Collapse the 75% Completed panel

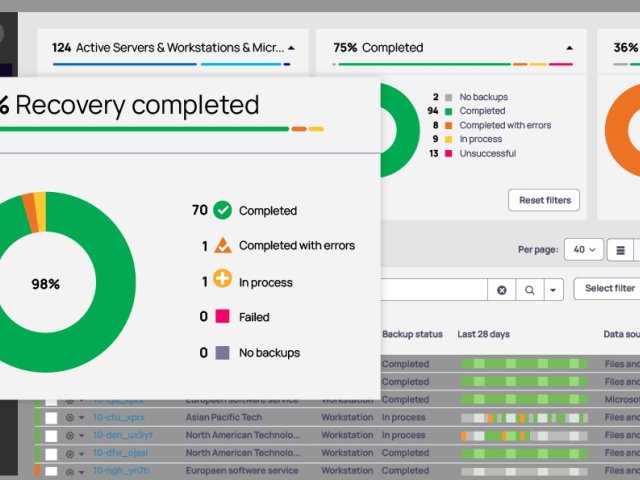569,48
